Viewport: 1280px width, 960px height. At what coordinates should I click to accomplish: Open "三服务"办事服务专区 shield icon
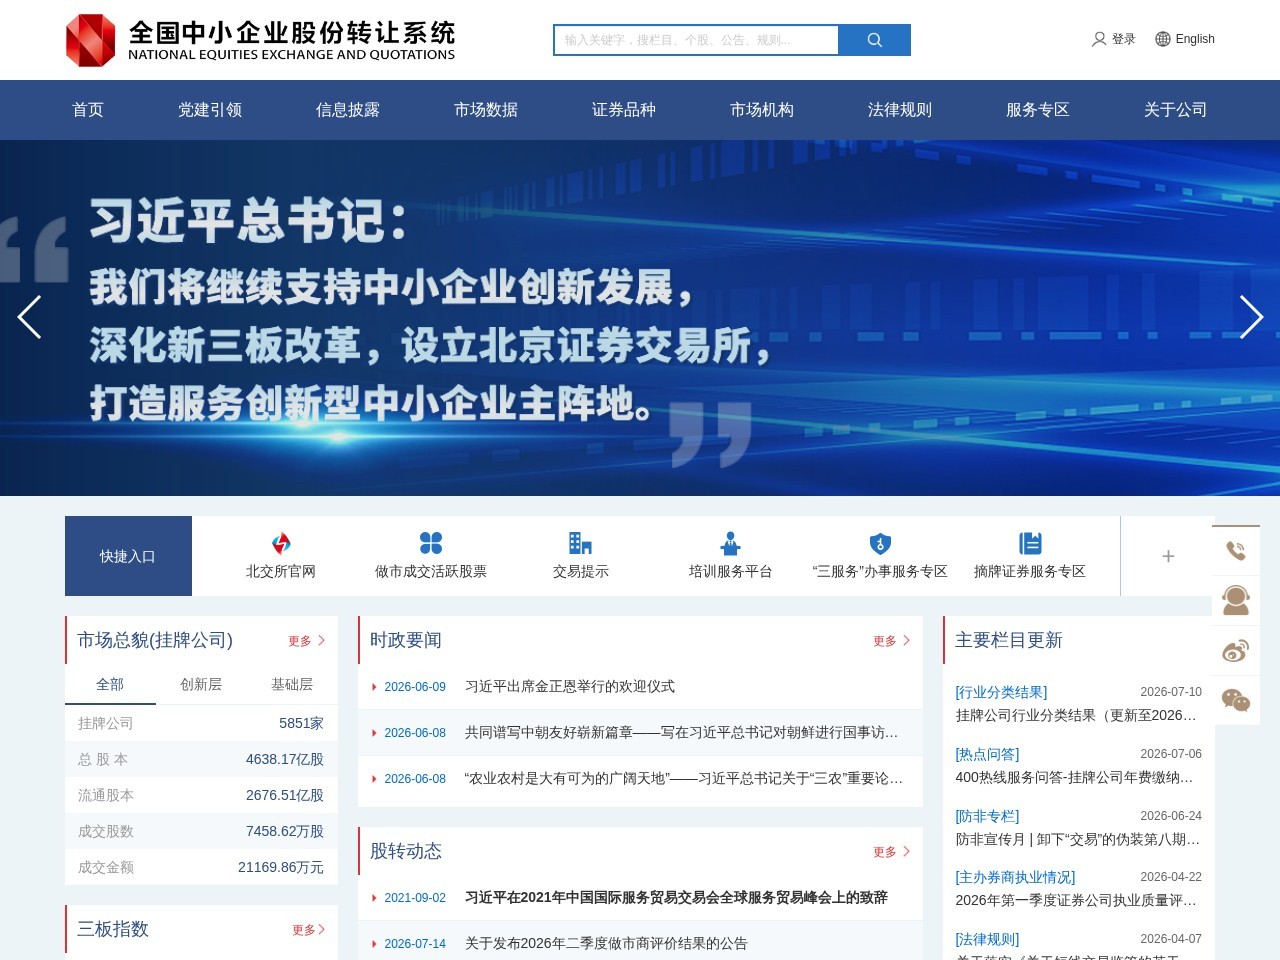tap(880, 543)
